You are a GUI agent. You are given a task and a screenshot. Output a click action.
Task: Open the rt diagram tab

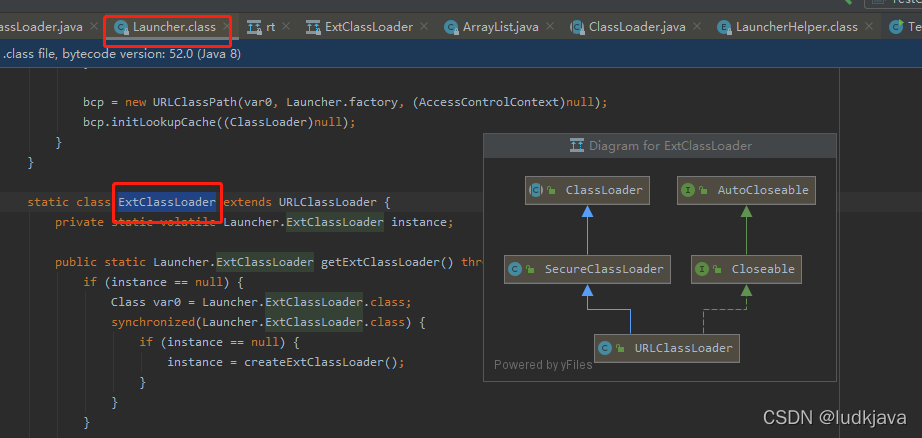pos(270,27)
